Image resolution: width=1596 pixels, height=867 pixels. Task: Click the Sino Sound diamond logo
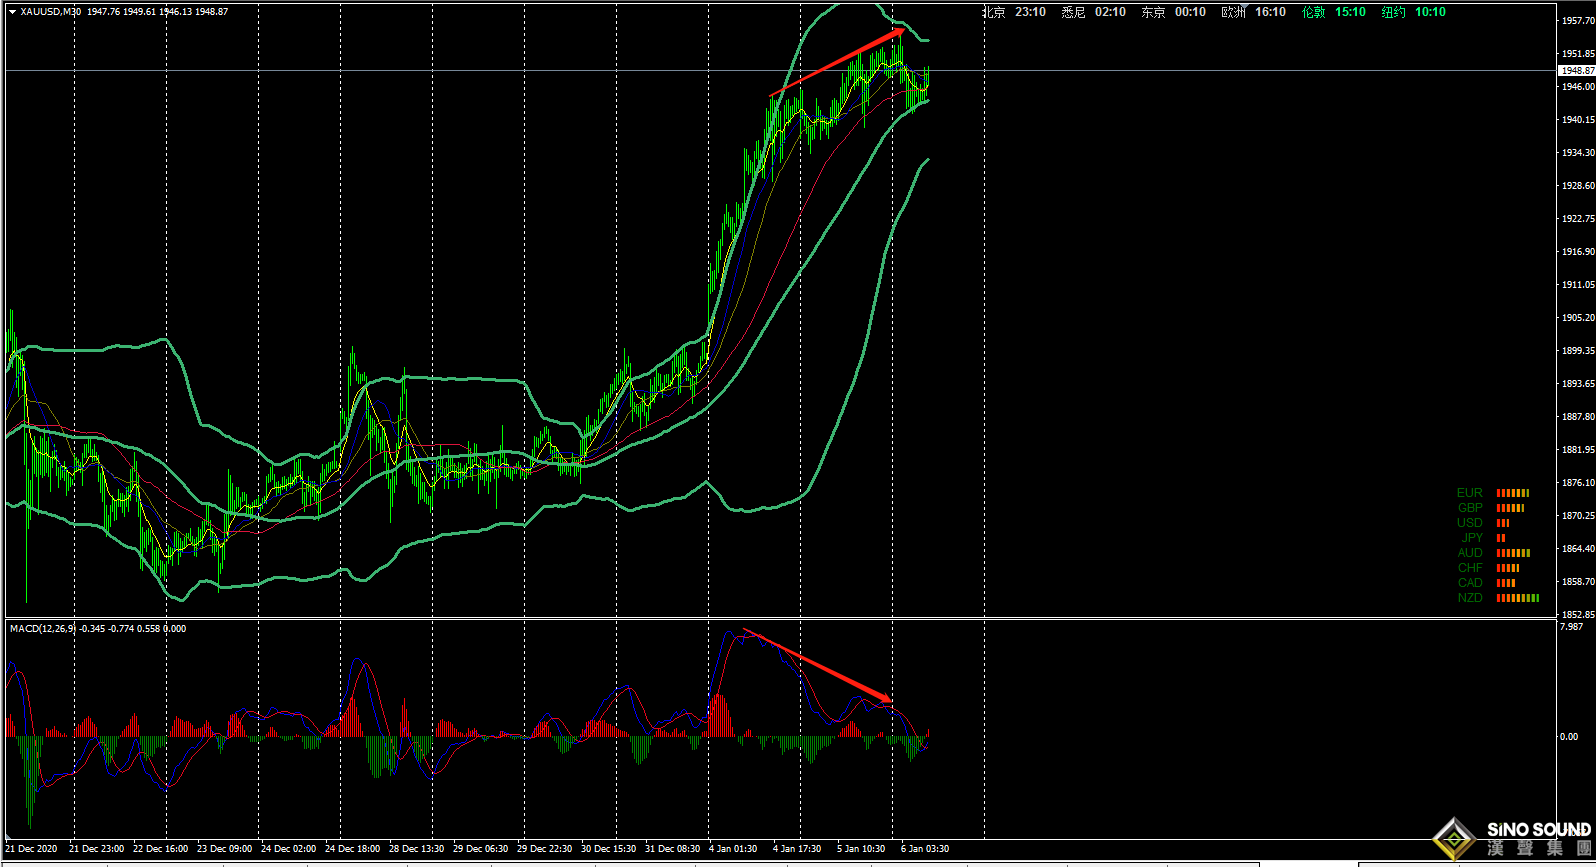(1454, 838)
